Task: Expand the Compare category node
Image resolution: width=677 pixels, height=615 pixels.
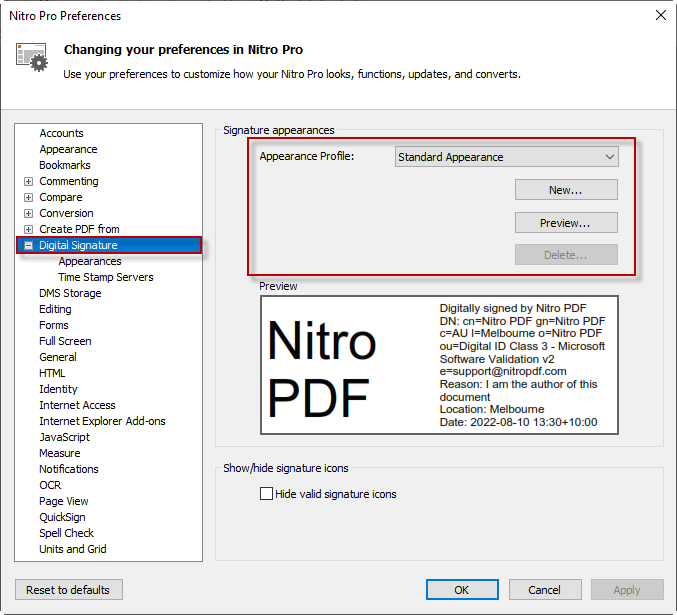Action: click(x=28, y=197)
